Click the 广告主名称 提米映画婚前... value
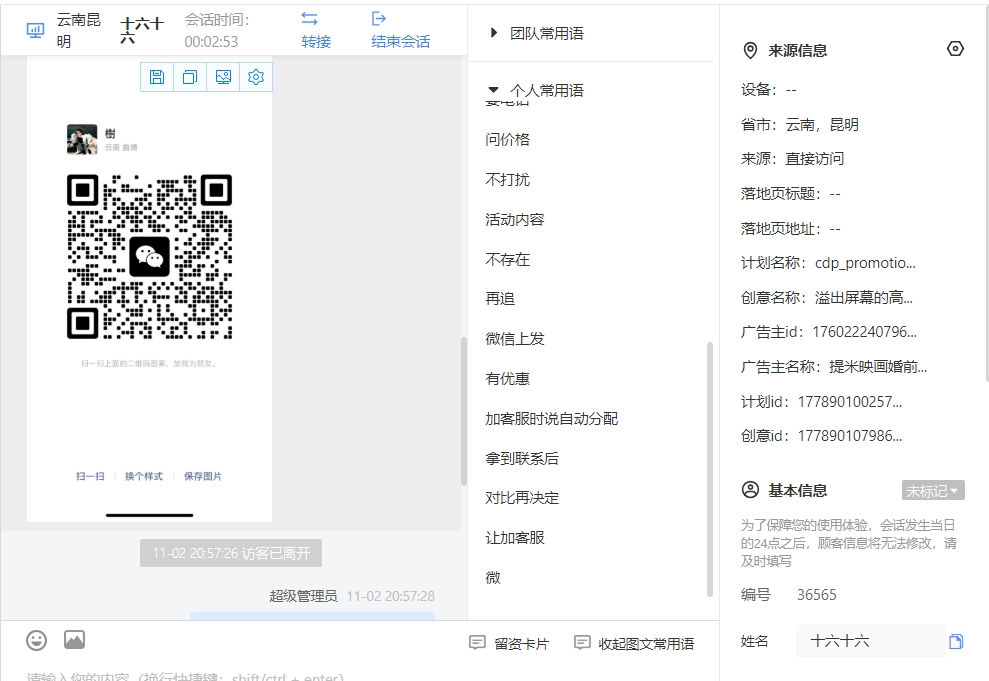Image resolution: width=989 pixels, height=681 pixels. (x=878, y=366)
